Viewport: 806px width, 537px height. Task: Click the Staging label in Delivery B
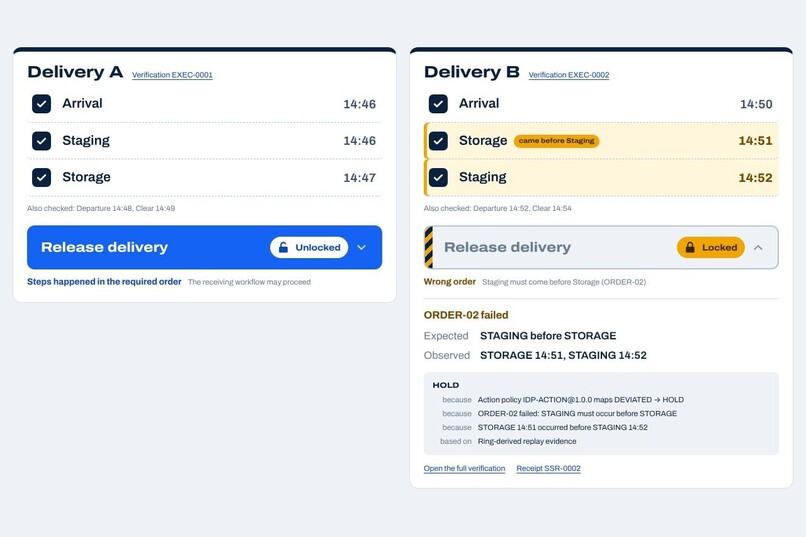[483, 177]
